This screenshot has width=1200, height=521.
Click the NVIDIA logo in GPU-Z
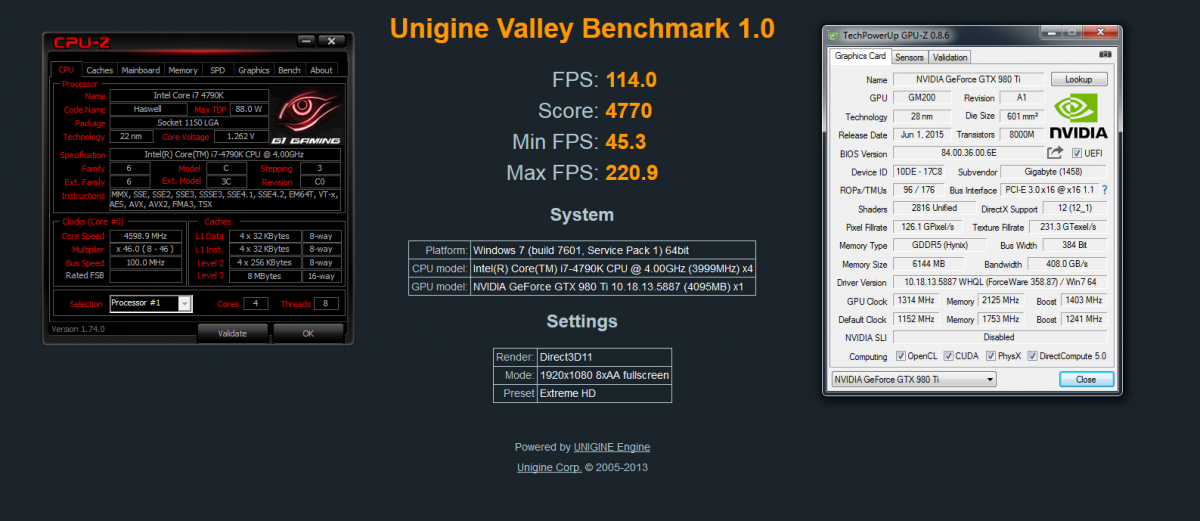tap(1079, 115)
